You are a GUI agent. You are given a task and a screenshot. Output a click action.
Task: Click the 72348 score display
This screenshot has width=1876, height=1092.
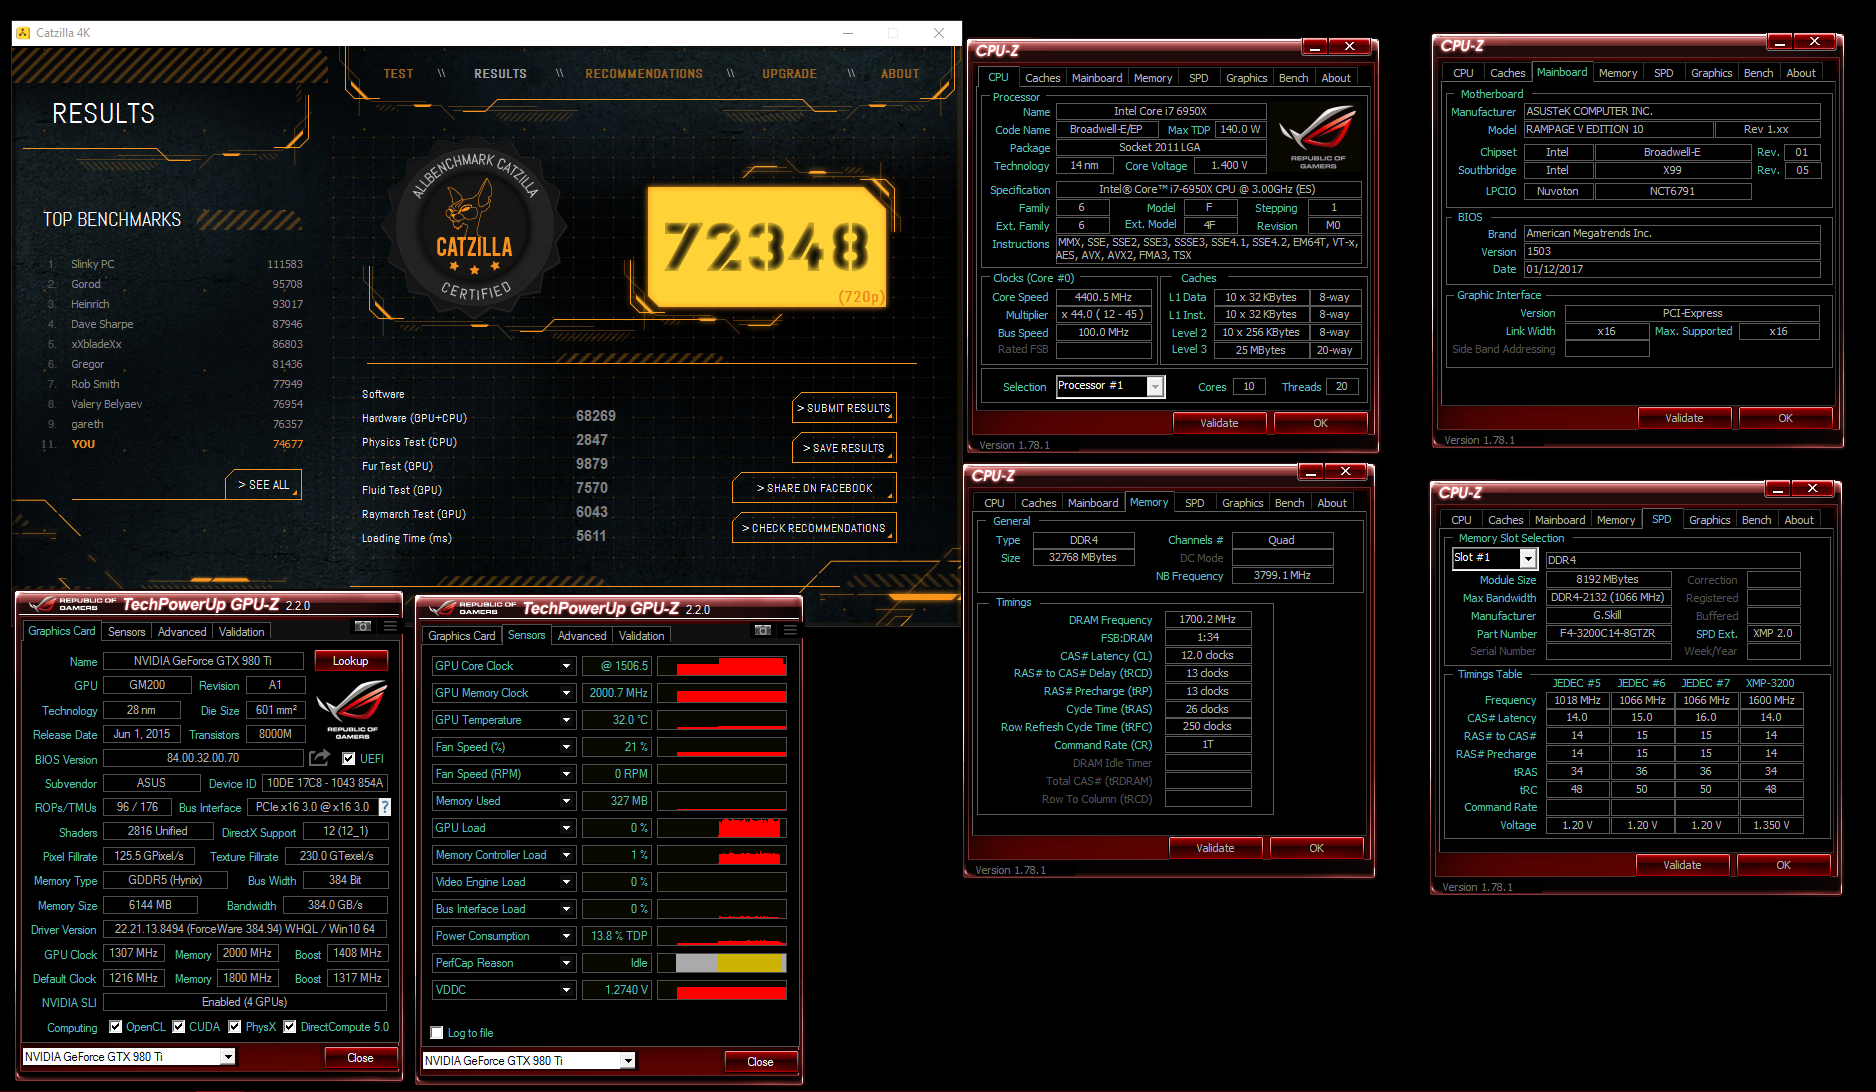coord(766,247)
